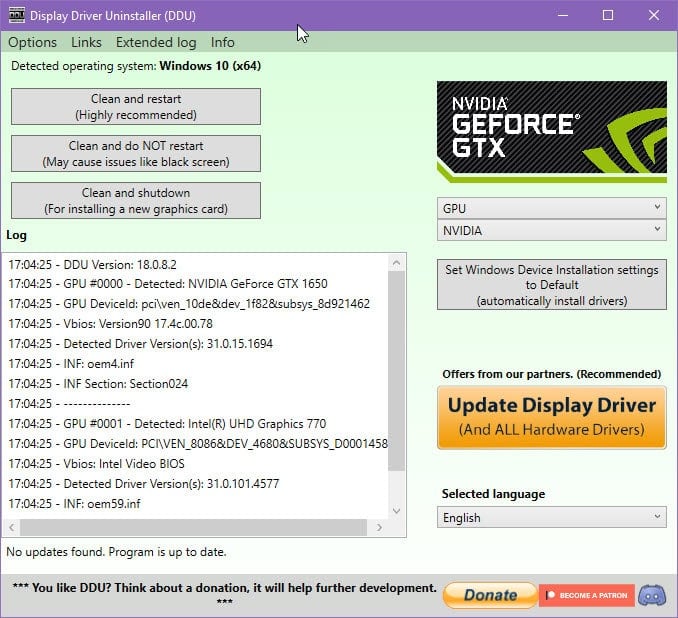The height and width of the screenshot is (618, 678).
Task: Select log line 'INF: oem4.inf'
Action: 71,364
